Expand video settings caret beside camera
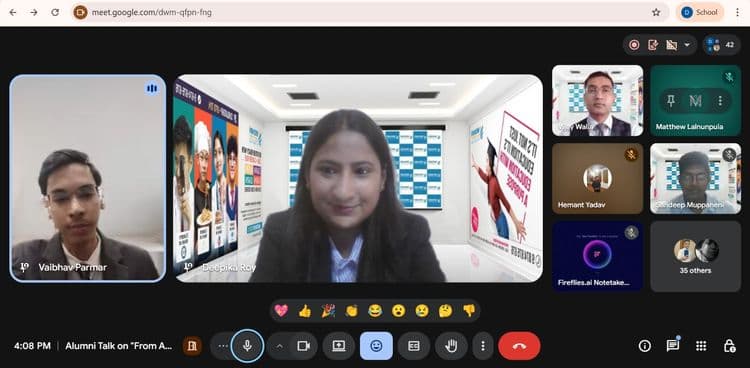Image resolution: width=750 pixels, height=368 pixels. (280, 346)
